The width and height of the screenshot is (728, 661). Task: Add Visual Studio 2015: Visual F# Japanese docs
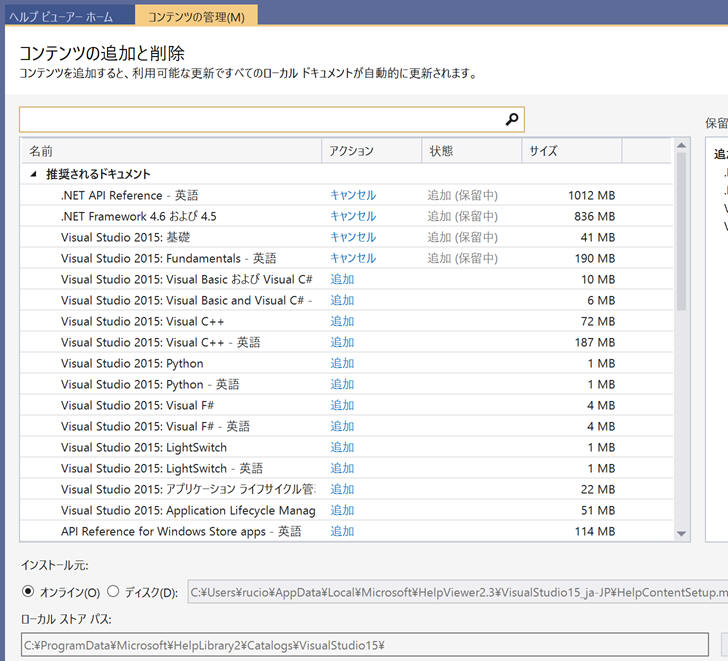pyautogui.click(x=342, y=405)
